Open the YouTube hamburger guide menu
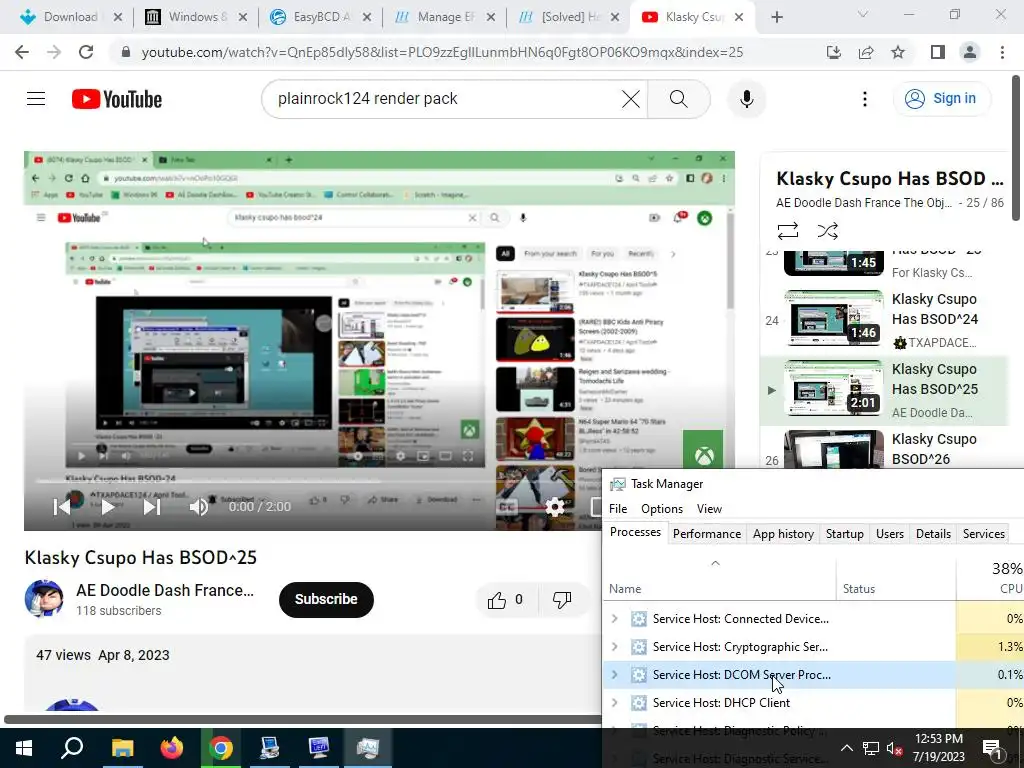 tap(36, 99)
